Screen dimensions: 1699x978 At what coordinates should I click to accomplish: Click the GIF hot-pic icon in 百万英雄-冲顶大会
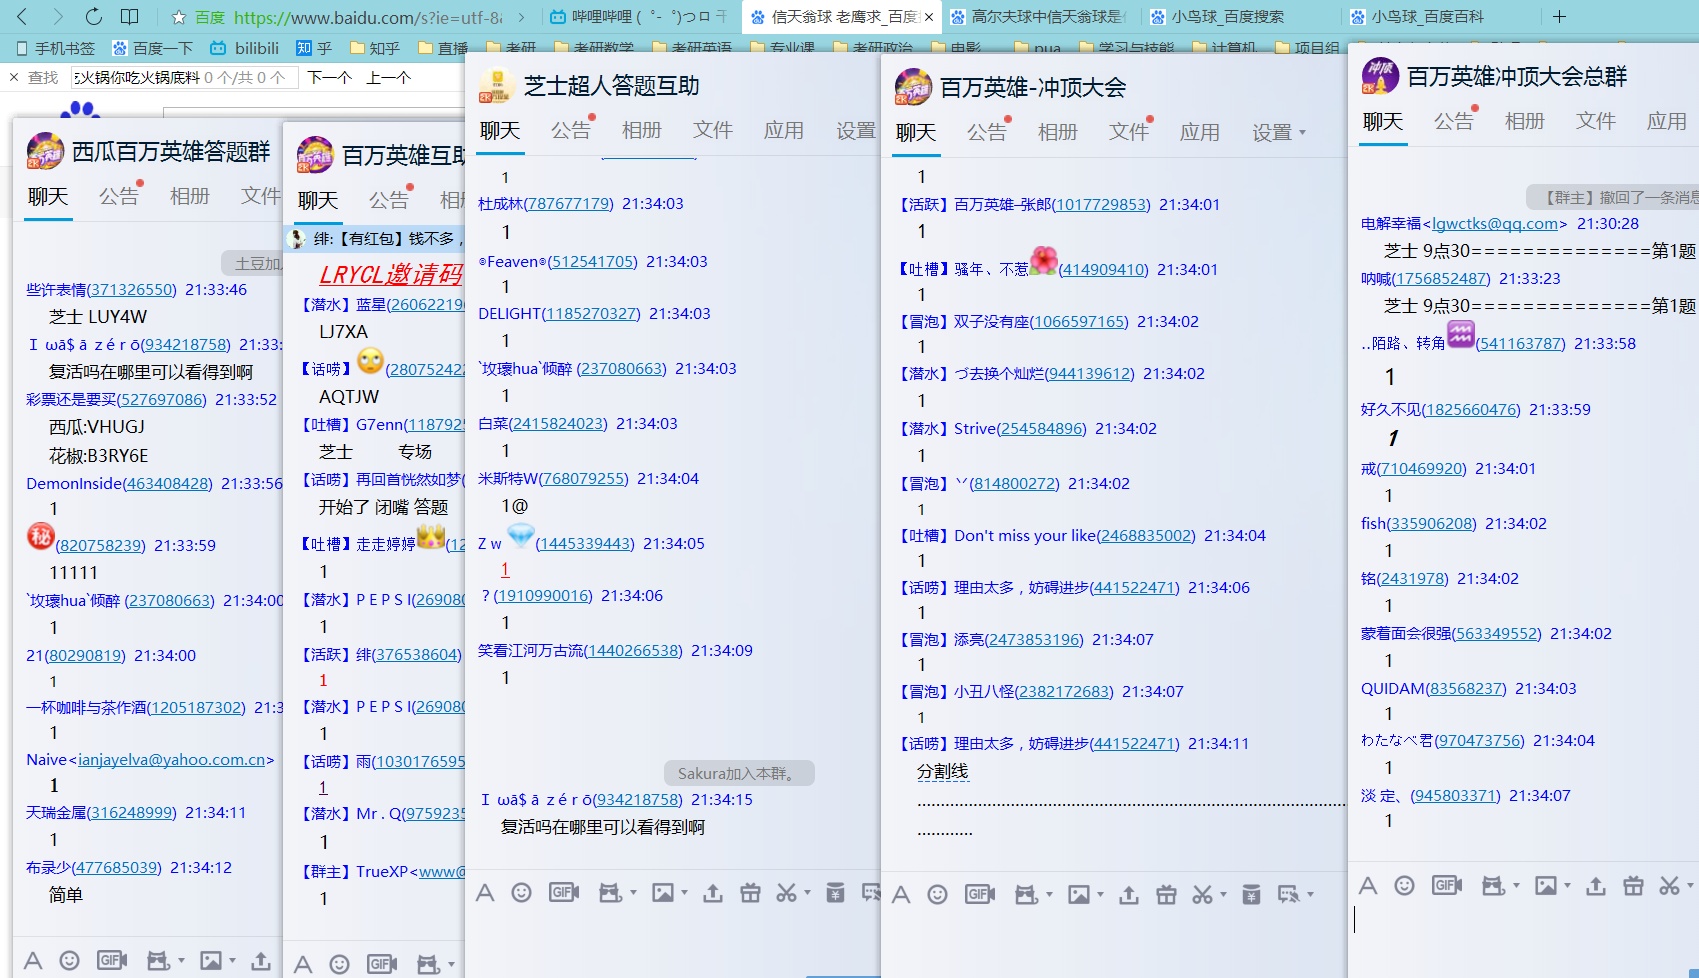pos(979,895)
